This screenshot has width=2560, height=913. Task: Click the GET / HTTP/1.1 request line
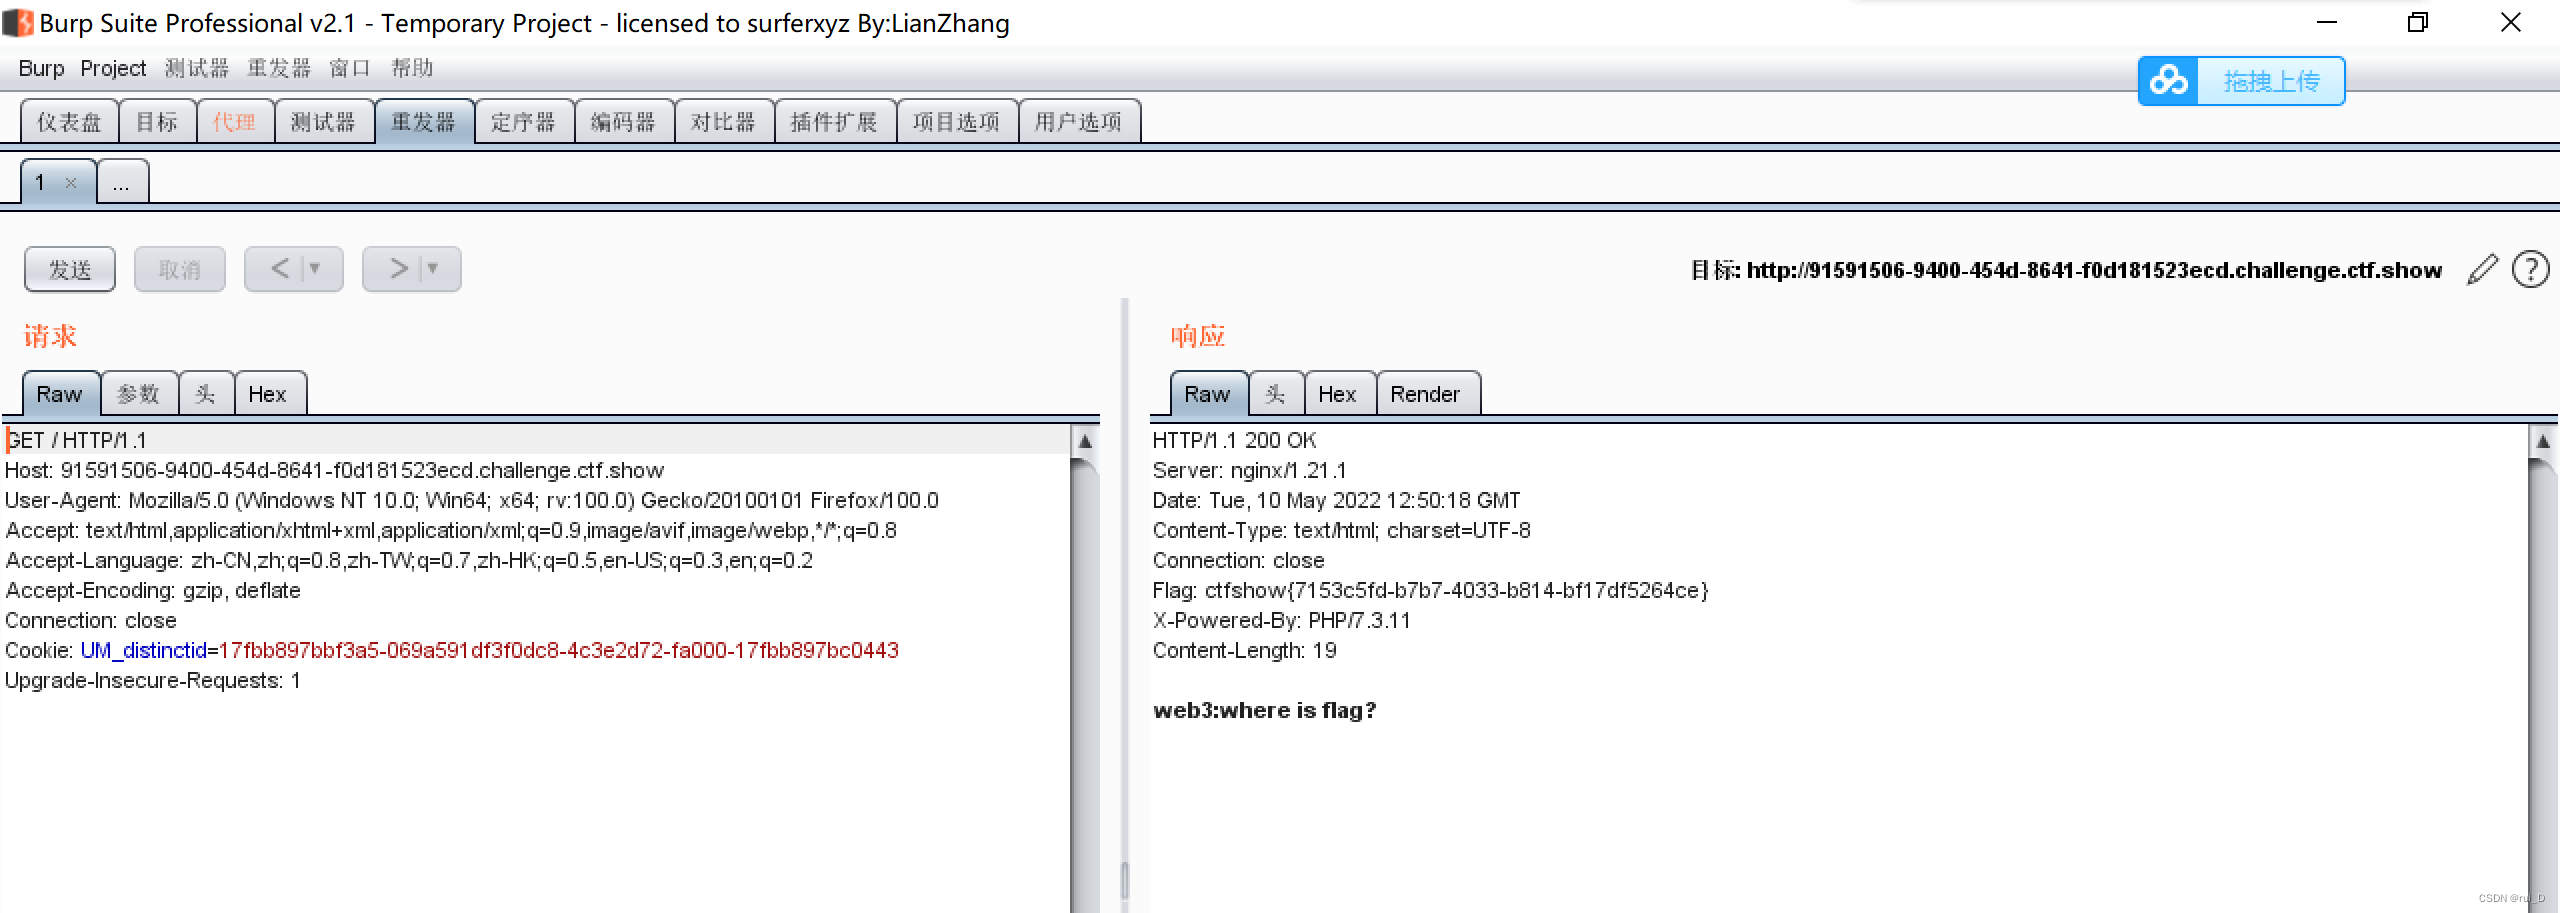77,440
